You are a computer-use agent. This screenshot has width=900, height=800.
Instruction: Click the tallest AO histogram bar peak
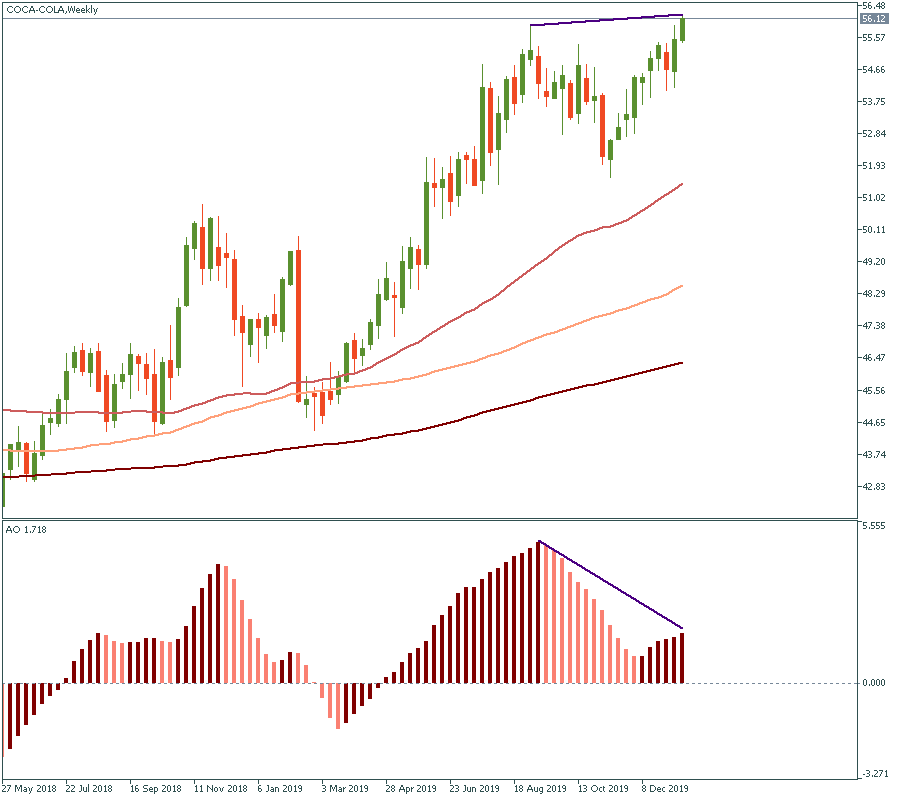(539, 546)
